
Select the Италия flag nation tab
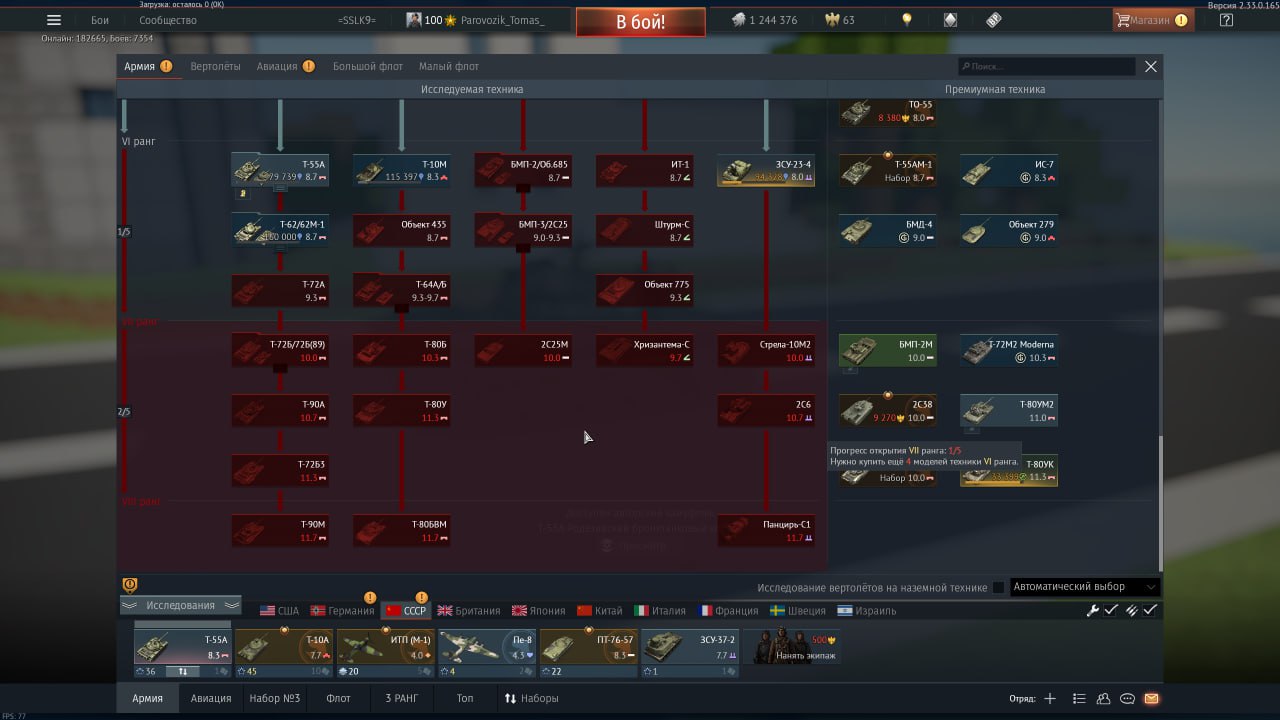click(x=660, y=610)
